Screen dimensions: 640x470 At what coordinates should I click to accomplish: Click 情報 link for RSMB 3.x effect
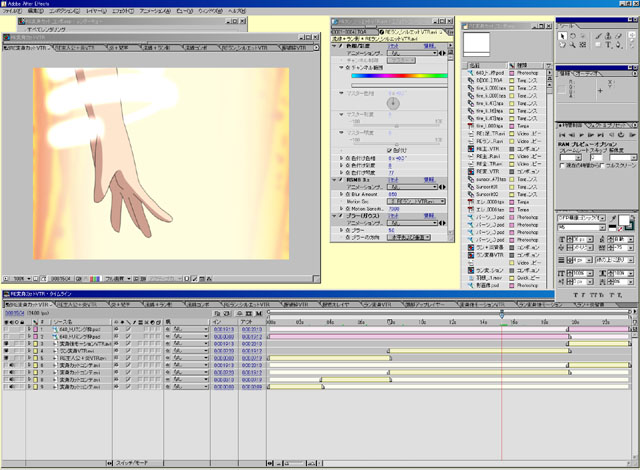(429, 180)
